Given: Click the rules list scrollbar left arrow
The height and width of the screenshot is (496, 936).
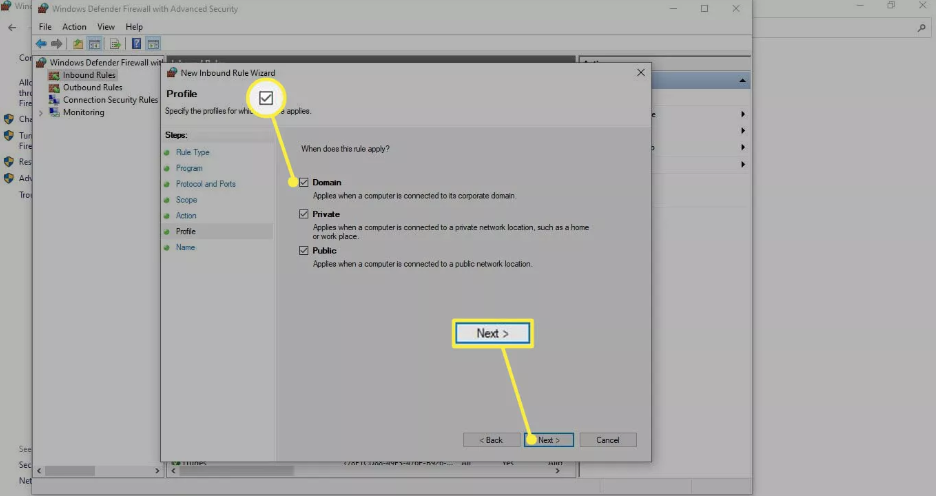Looking at the screenshot, I should coord(174,471).
